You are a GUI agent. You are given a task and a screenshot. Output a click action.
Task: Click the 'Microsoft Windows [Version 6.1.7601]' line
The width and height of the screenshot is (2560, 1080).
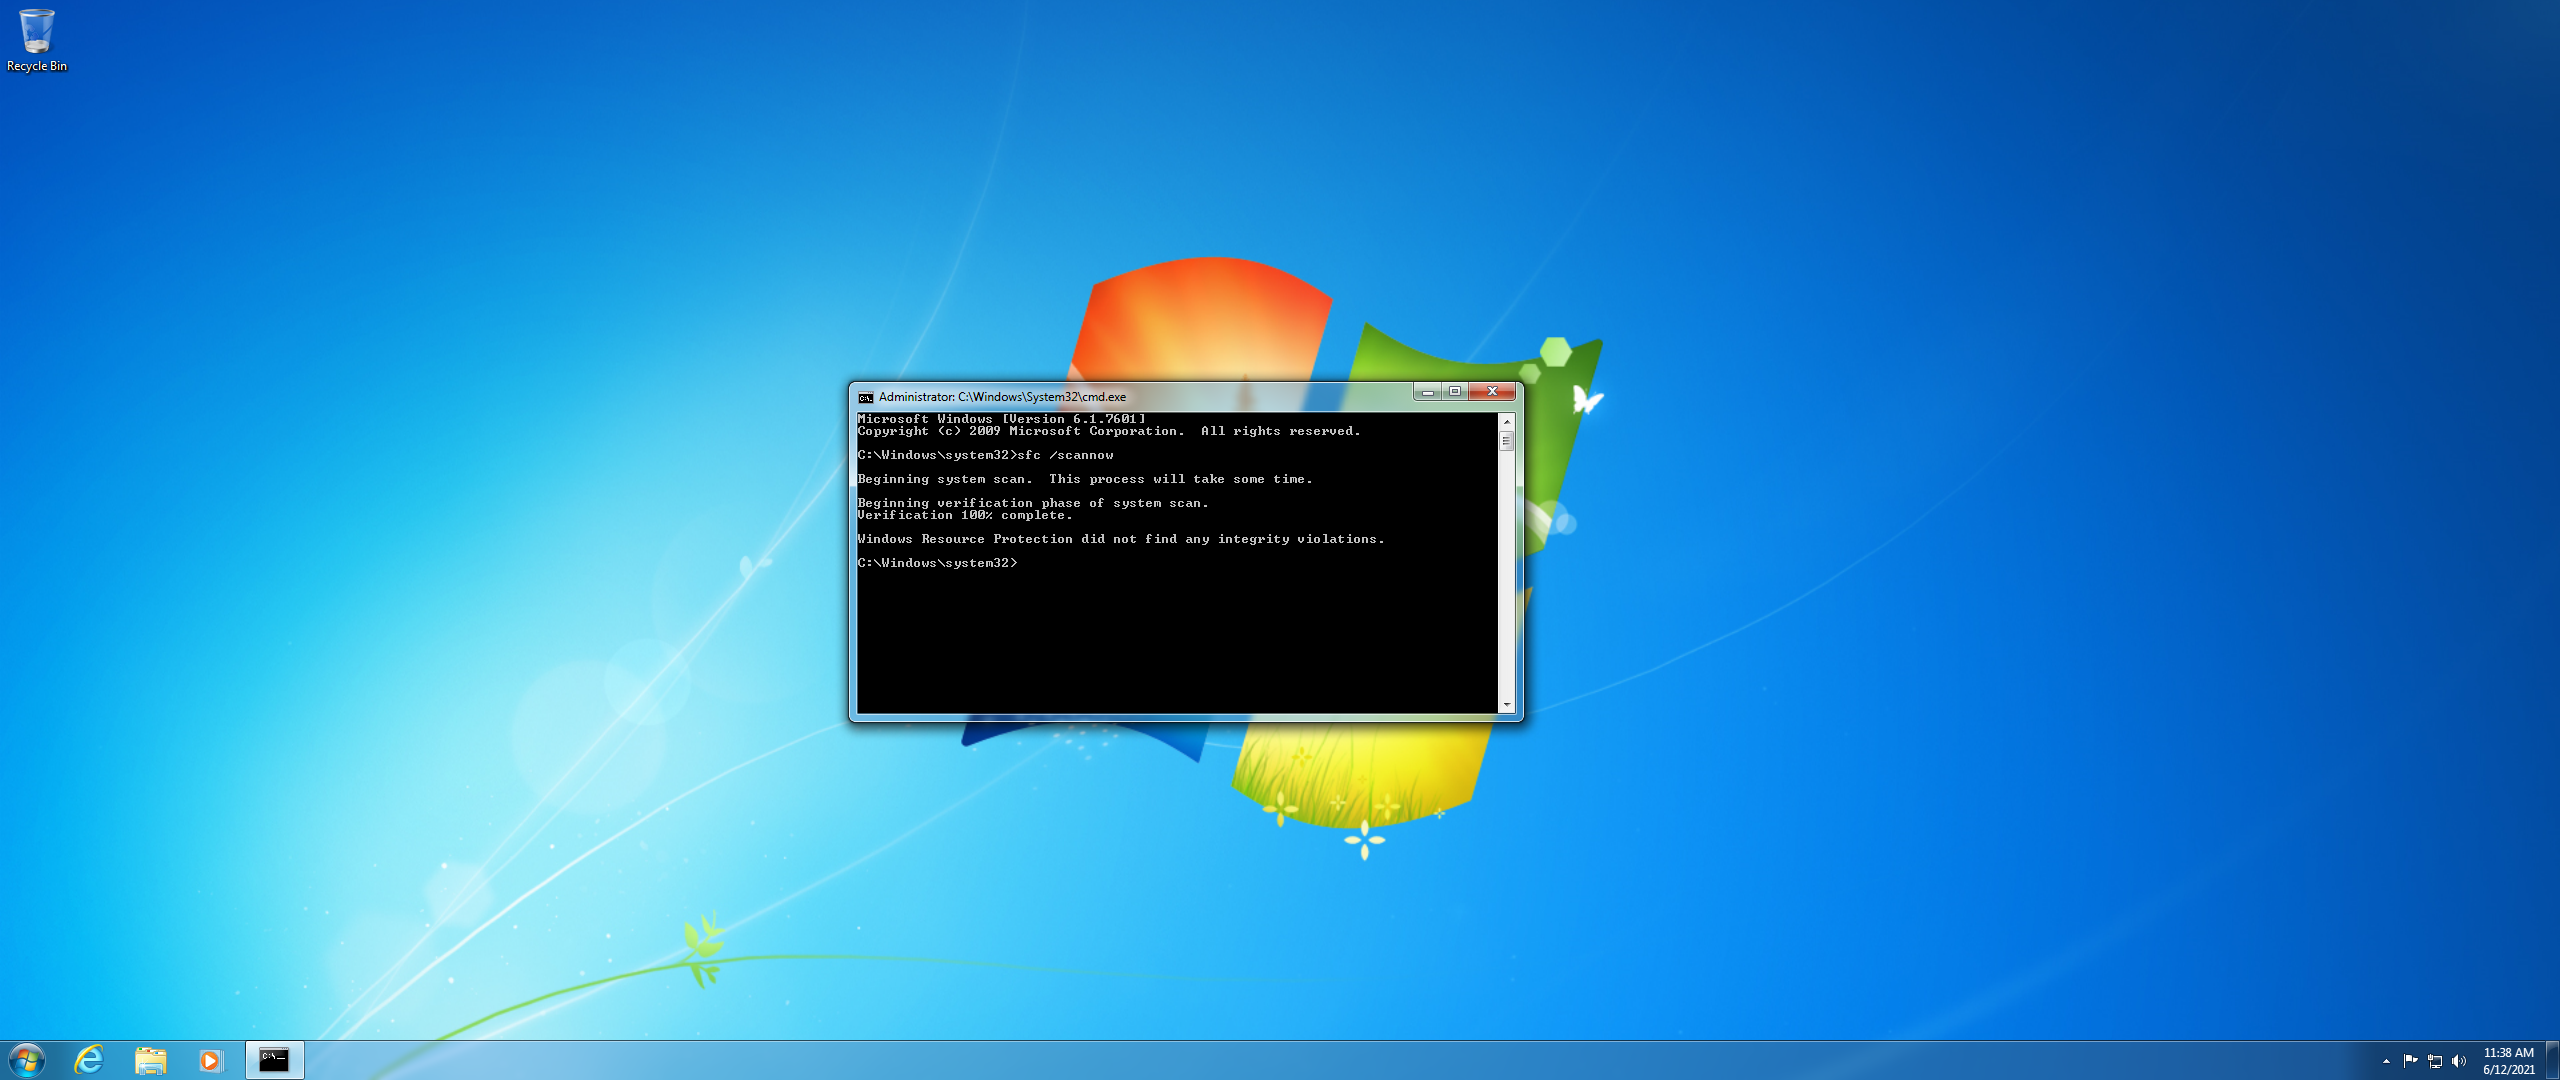pyautogui.click(x=1001, y=419)
